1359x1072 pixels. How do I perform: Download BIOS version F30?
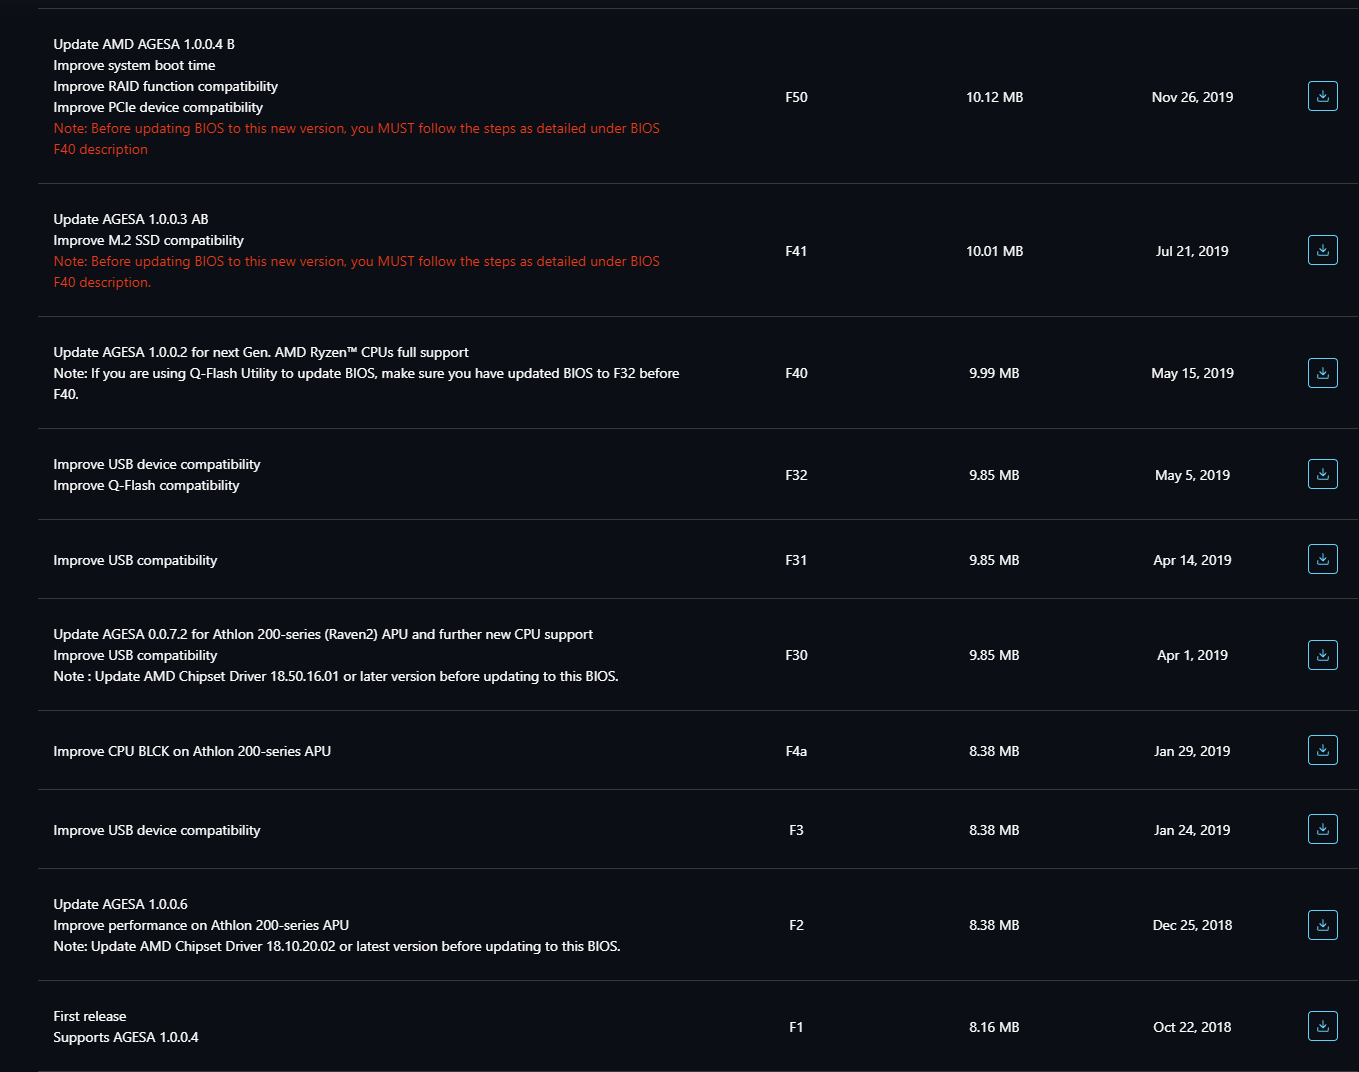[1322, 655]
